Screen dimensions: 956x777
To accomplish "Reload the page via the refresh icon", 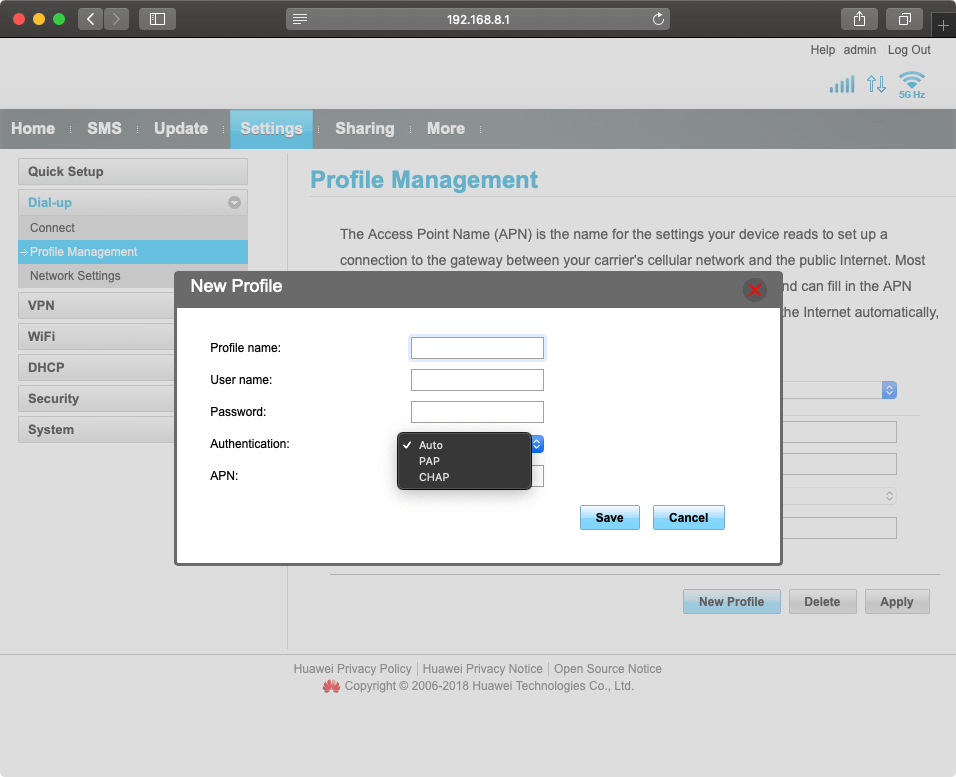I will tap(657, 18).
